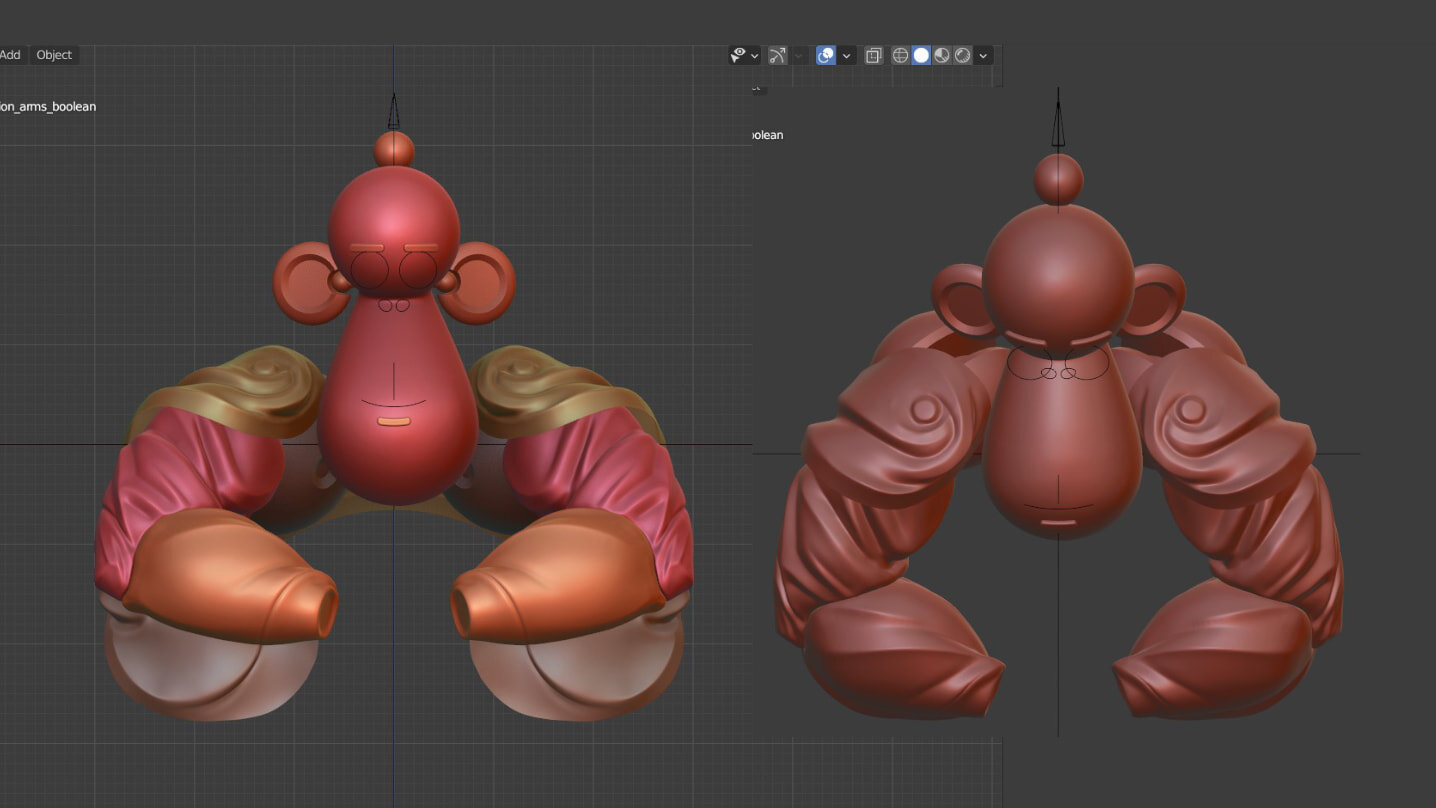Switch to rendered viewport shading
The width and height of the screenshot is (1436, 808).
click(963, 55)
